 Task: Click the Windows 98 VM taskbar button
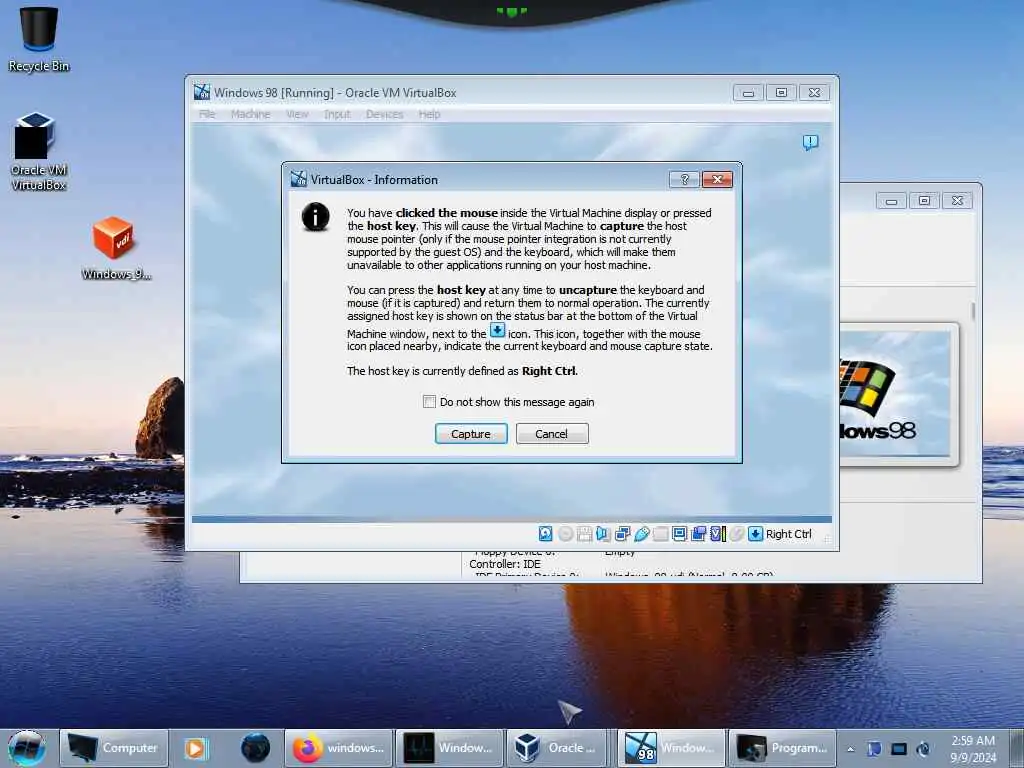[671, 748]
